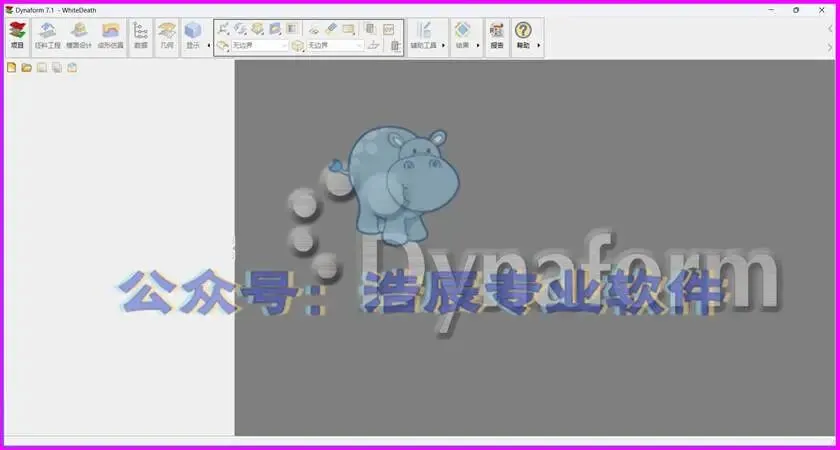840x450 pixels.
Task: Click the ruler measure icon
Action: tap(332, 28)
